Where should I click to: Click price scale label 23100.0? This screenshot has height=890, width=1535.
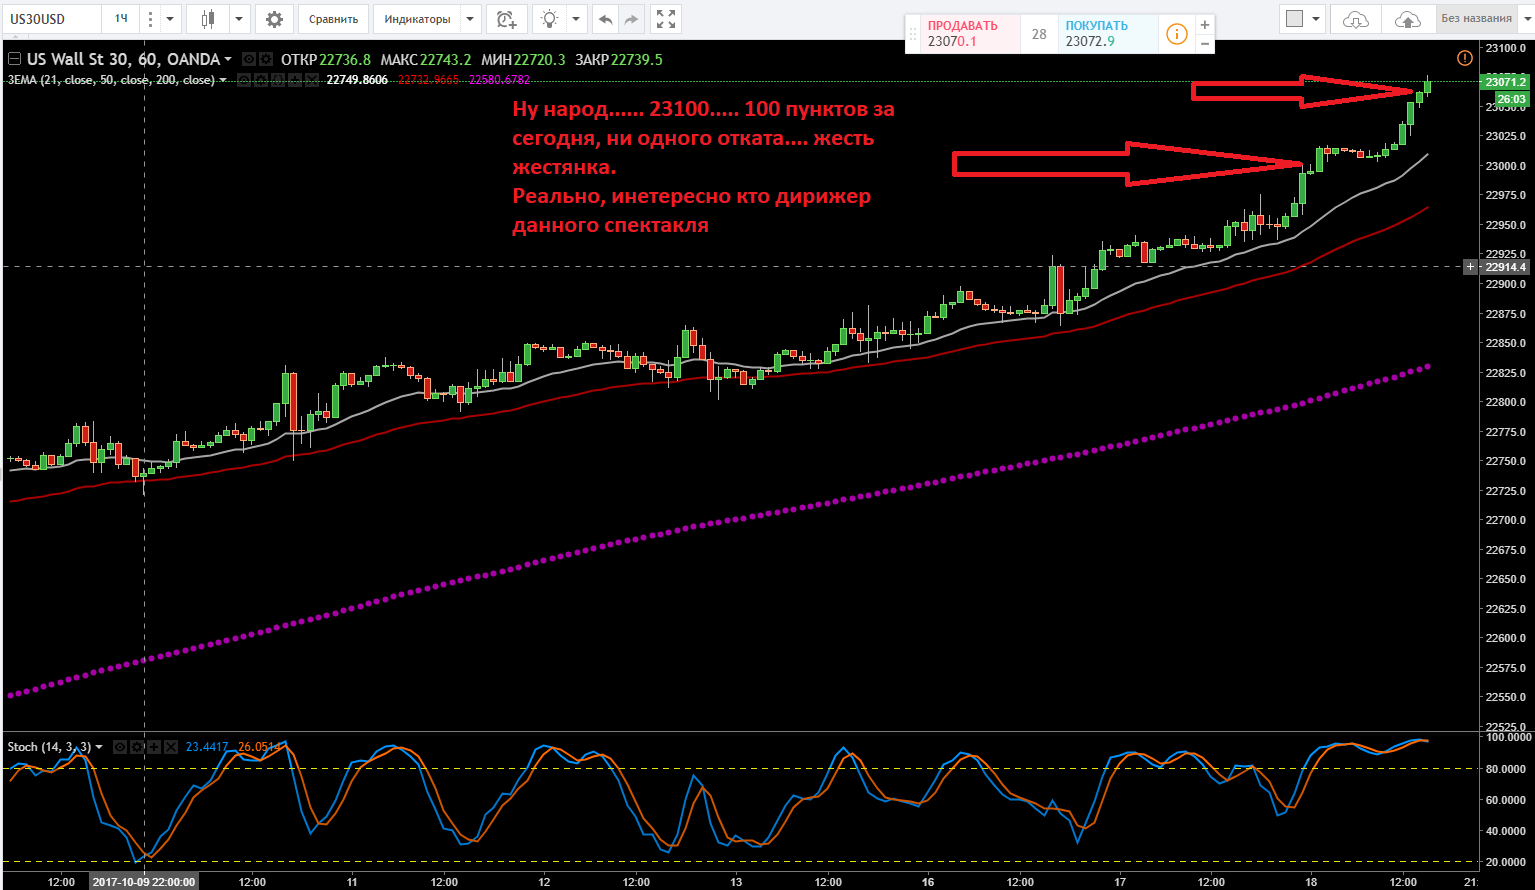click(1506, 48)
